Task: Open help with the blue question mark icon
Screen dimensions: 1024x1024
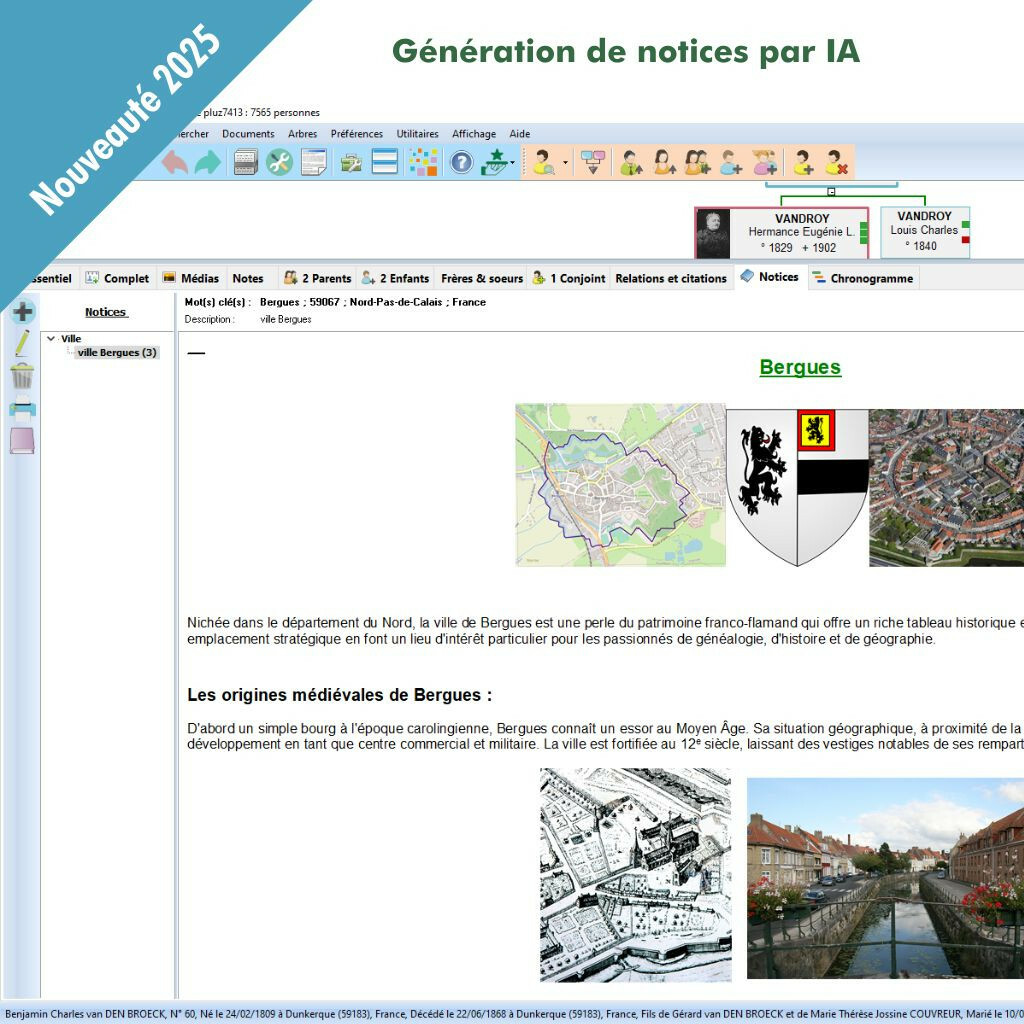Action: click(x=461, y=162)
